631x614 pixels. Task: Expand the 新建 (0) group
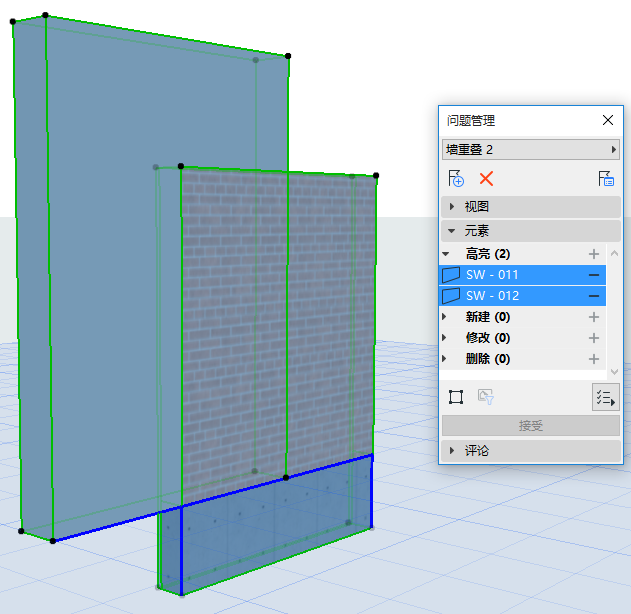coord(444,317)
